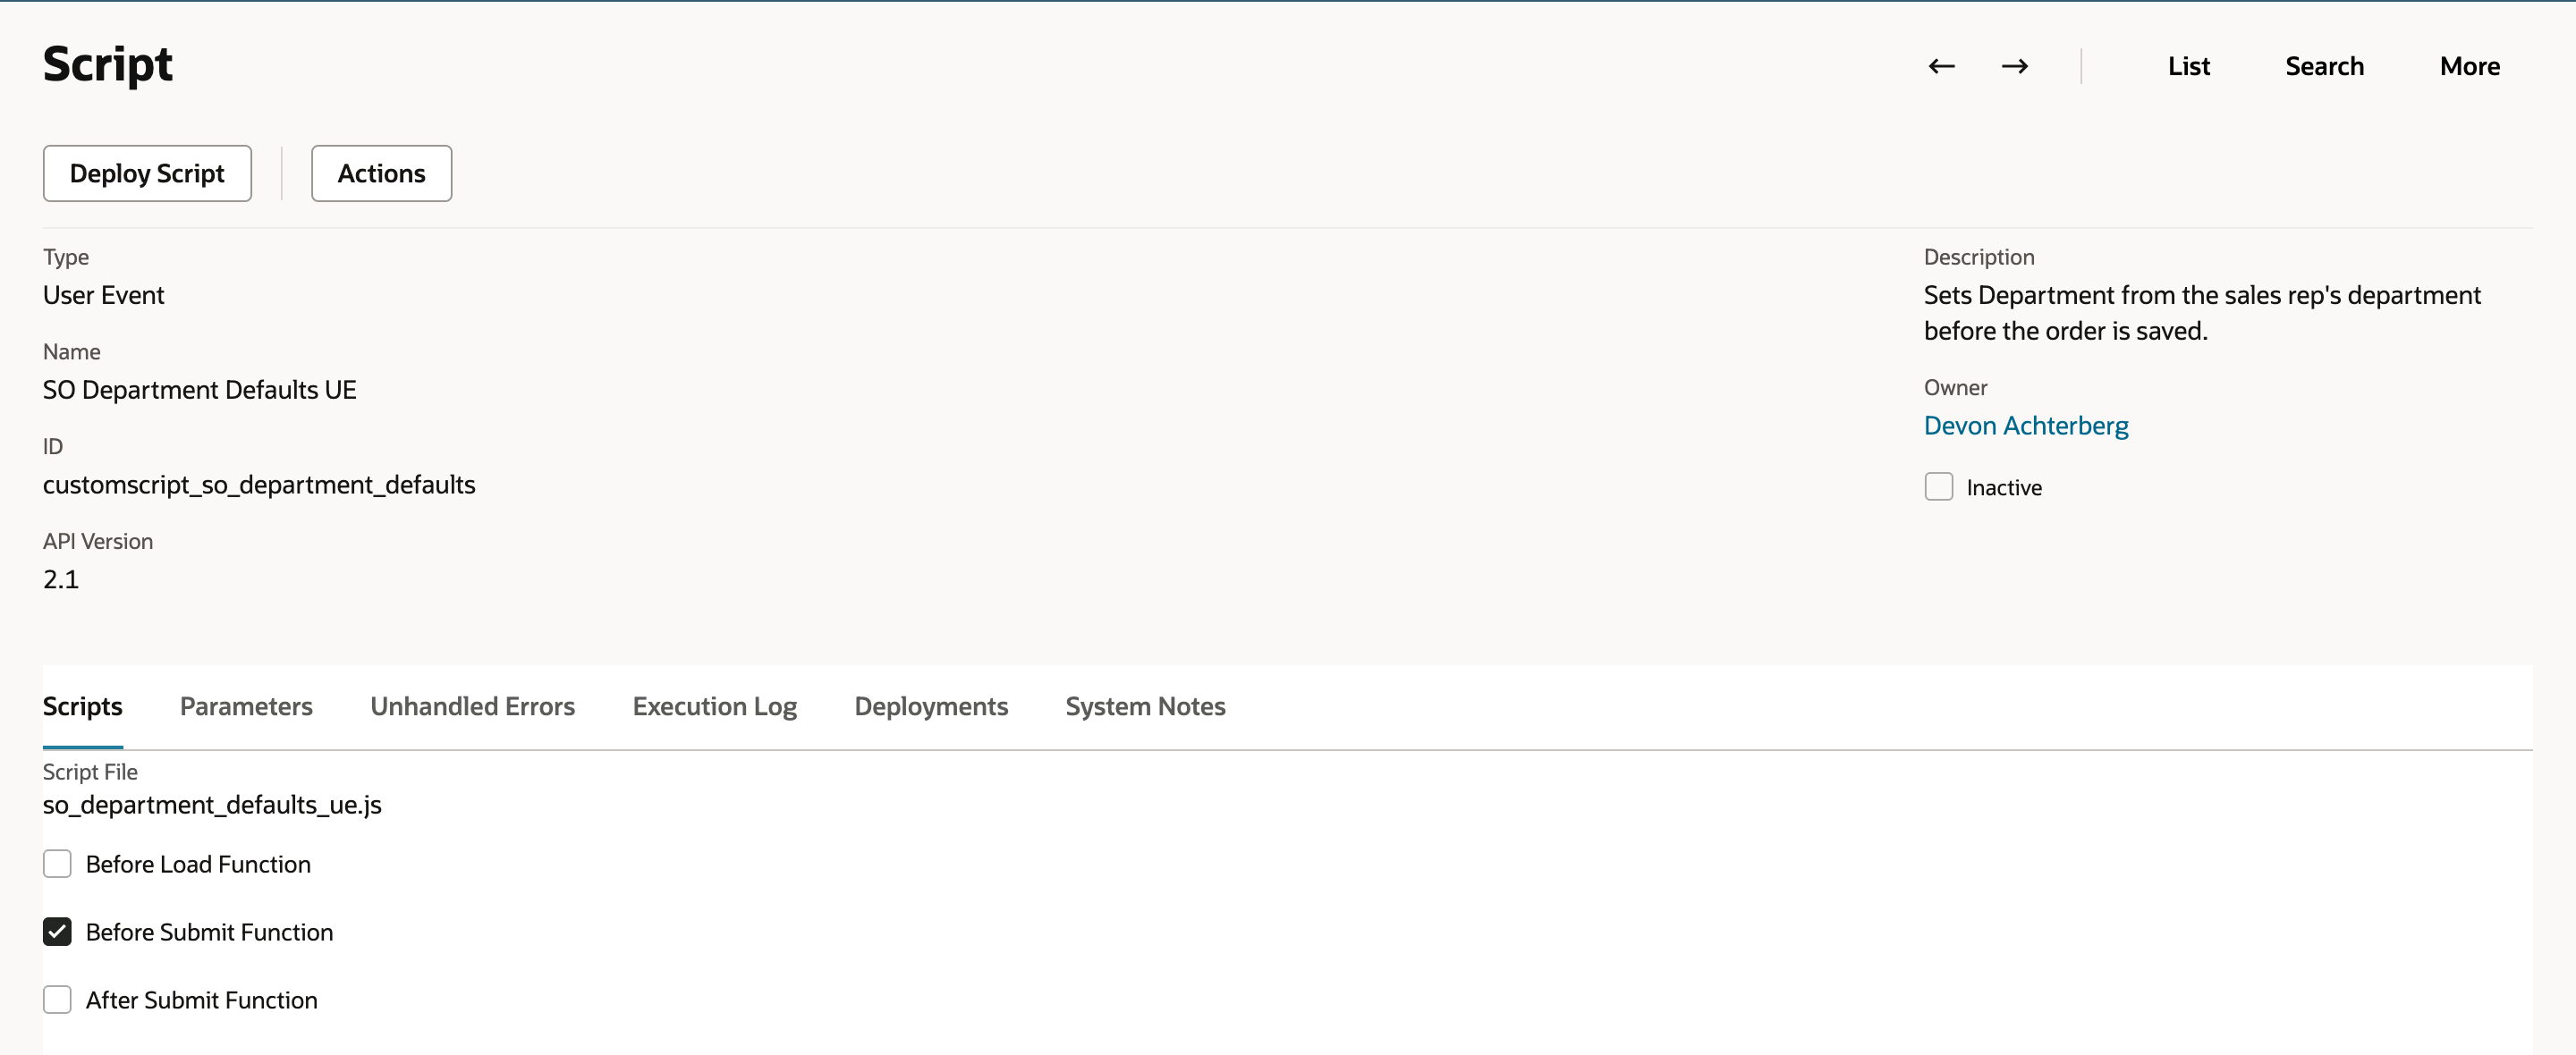Open the Execution Log tab
This screenshot has width=2576, height=1055.
[714, 706]
